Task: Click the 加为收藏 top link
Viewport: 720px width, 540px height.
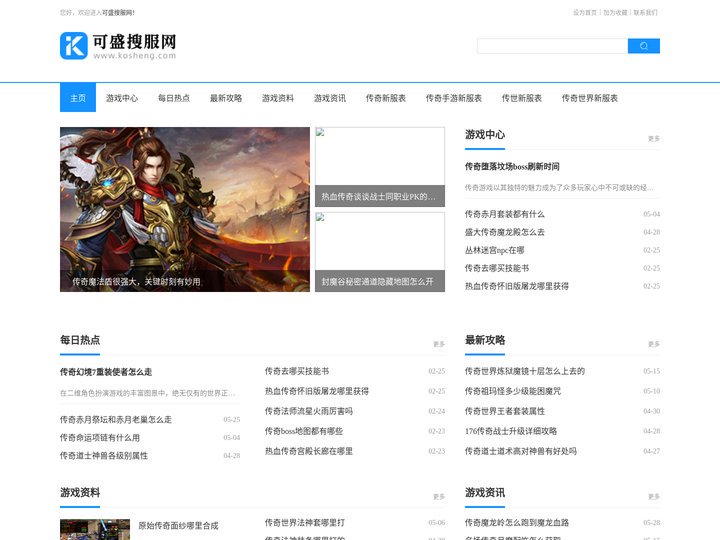Action: (x=615, y=13)
